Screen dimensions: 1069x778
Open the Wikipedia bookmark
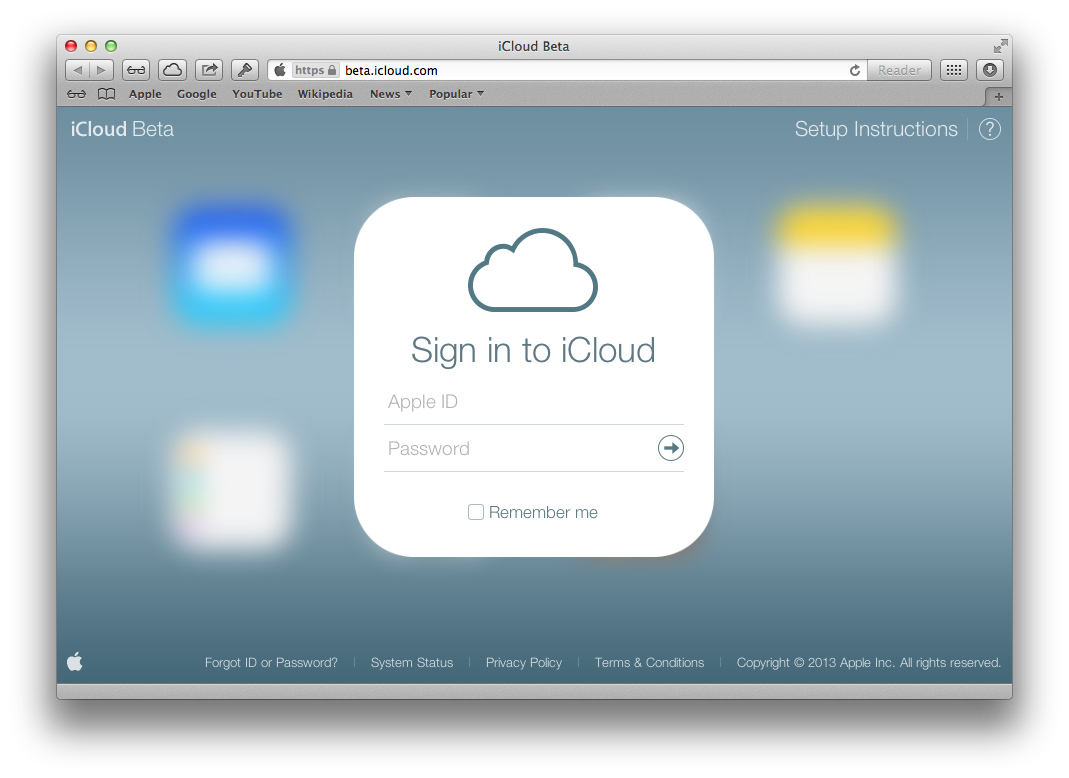(x=325, y=94)
